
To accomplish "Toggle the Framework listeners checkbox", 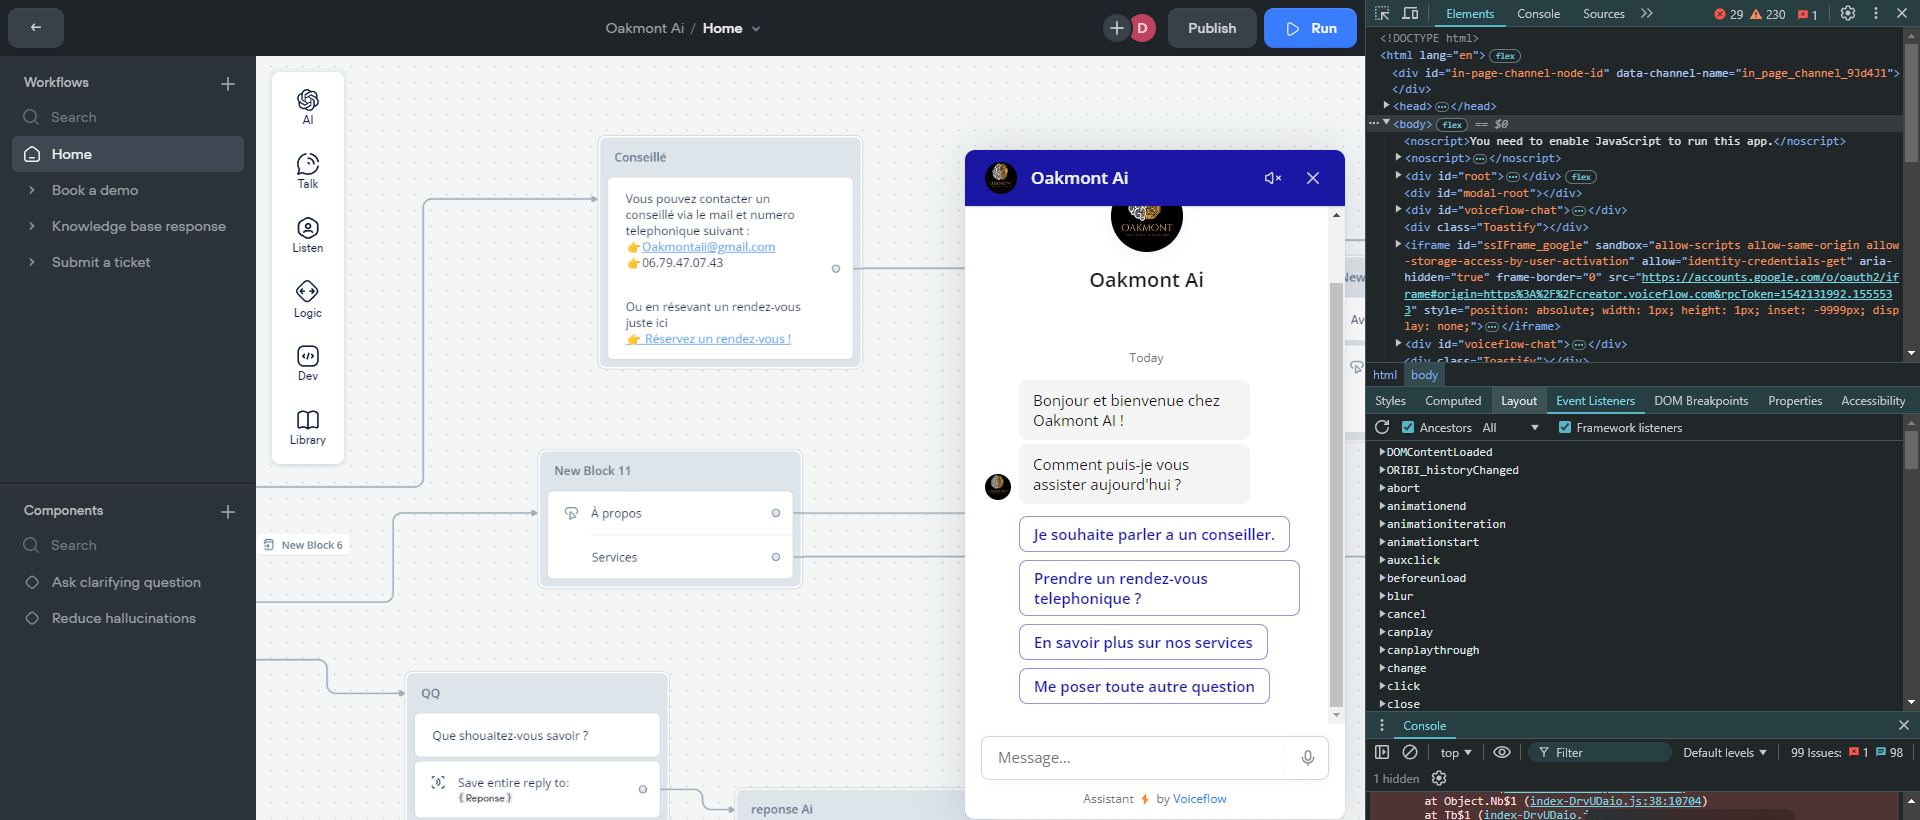I will pyautogui.click(x=1565, y=428).
